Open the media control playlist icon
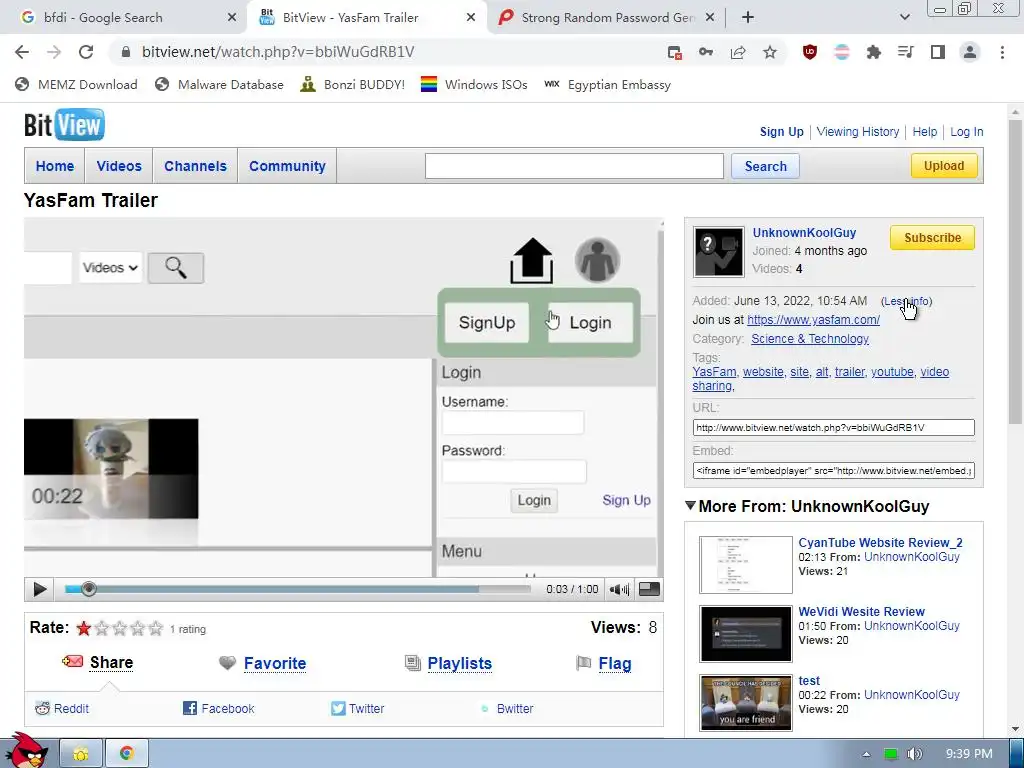The image size is (1024, 768). [x=906, y=52]
